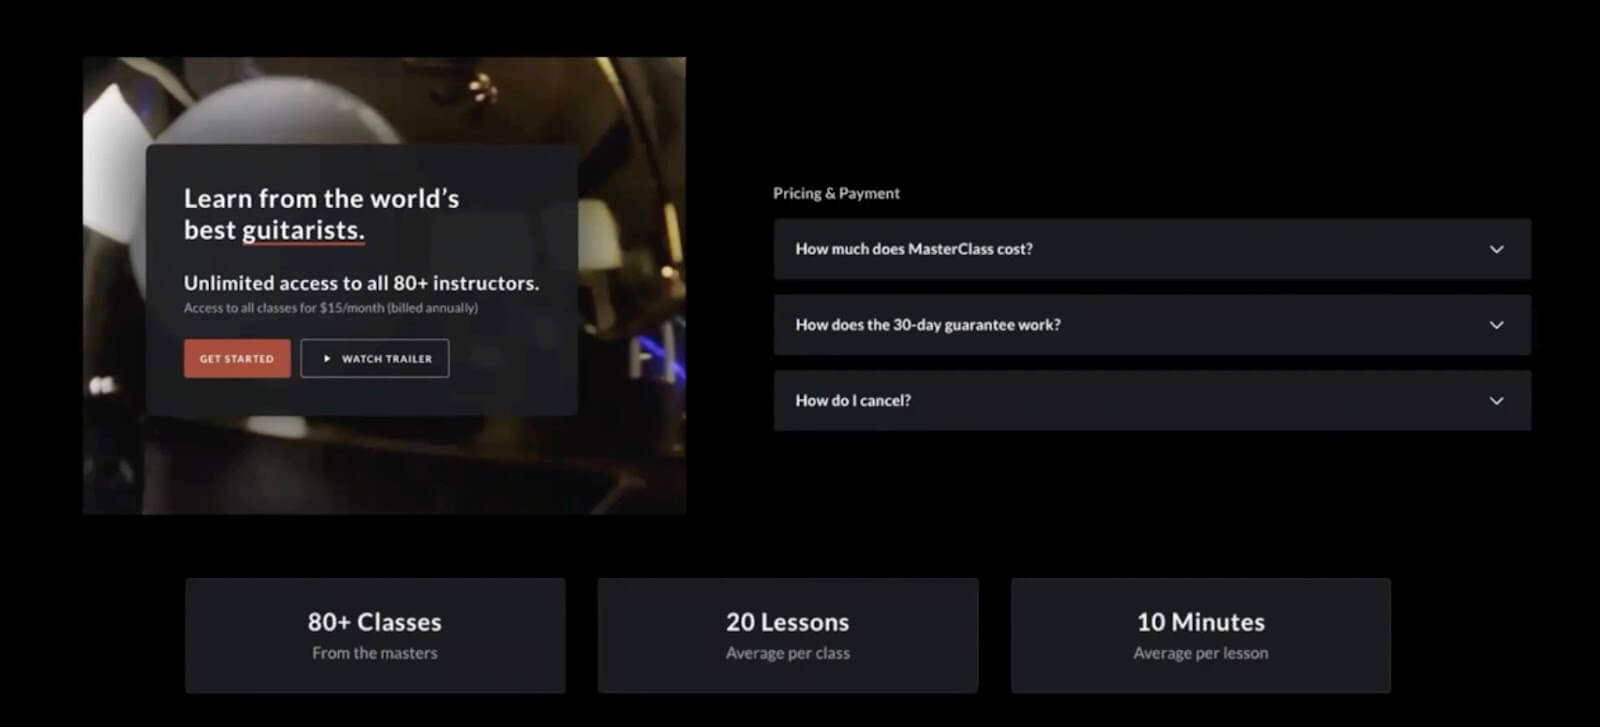Click the $15/month billed annually pricing note
This screenshot has height=727, width=1600.
tap(331, 308)
